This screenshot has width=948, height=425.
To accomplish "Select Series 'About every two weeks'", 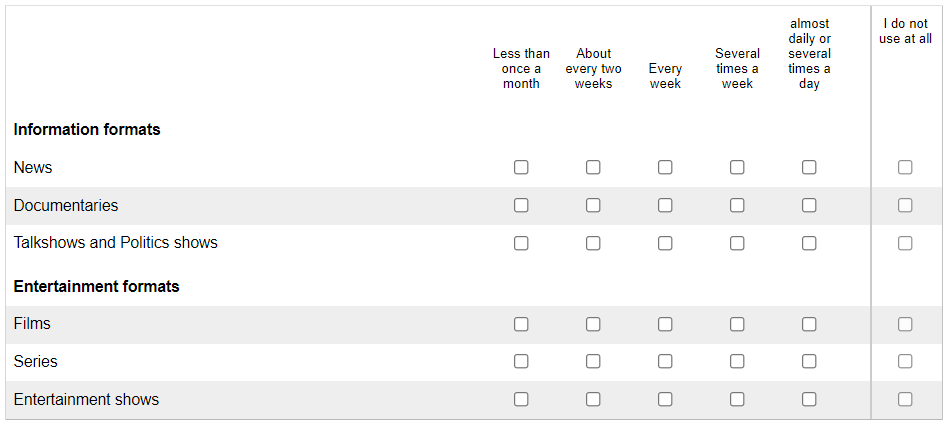I will pyautogui.click(x=592, y=362).
